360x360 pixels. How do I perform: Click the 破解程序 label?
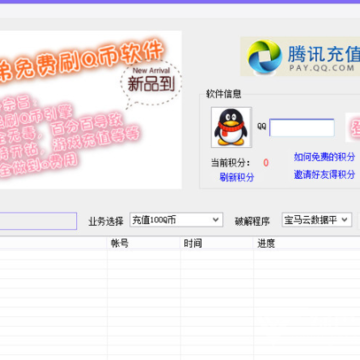pos(252,221)
